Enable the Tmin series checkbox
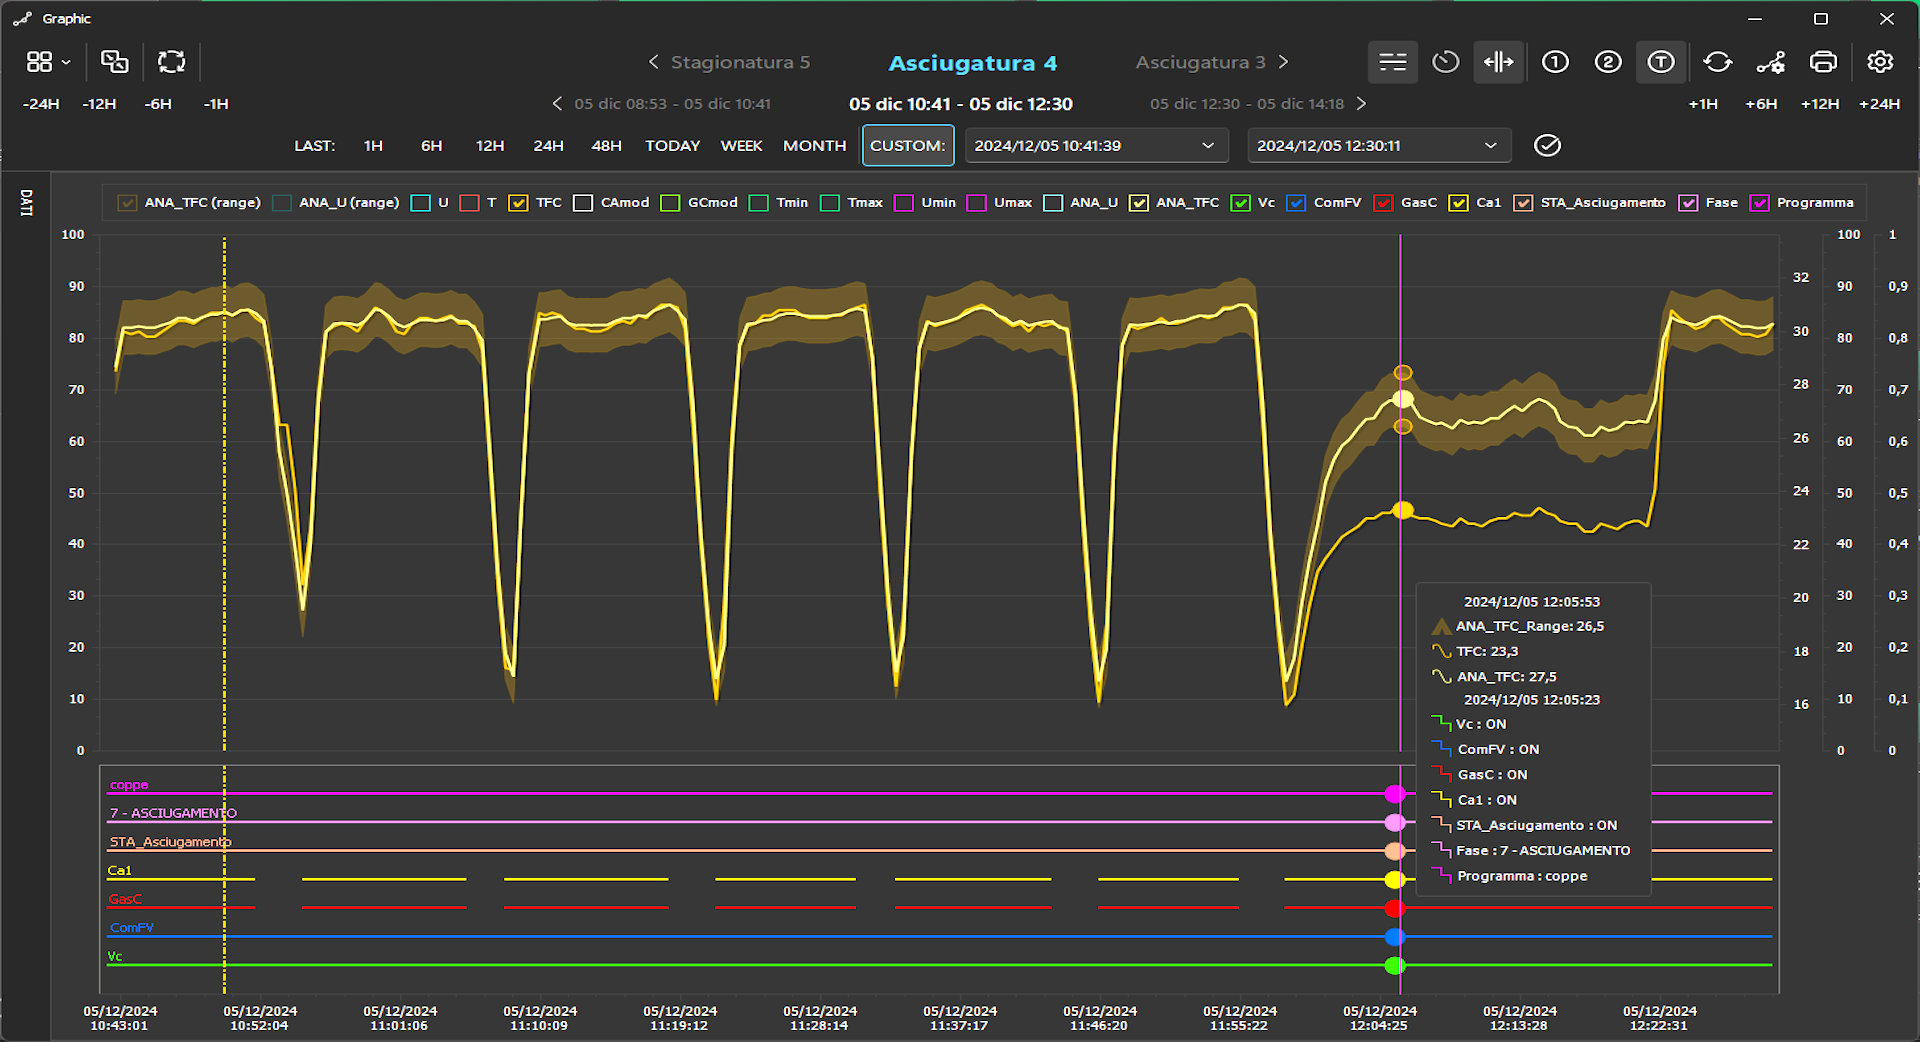 pos(759,203)
